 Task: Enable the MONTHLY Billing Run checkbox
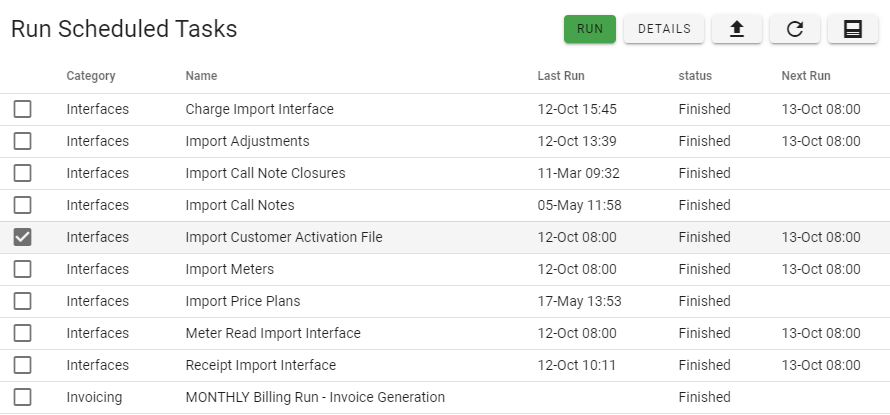tap(22, 397)
